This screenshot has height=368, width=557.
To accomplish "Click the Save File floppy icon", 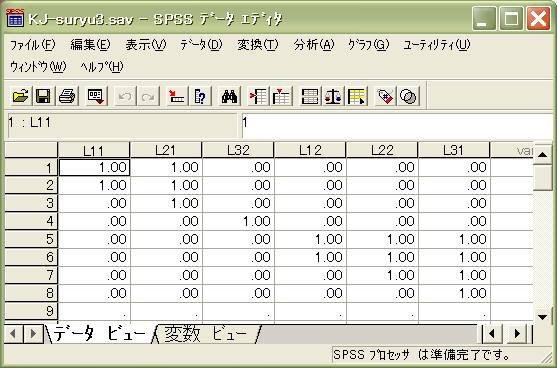I will point(43,96).
